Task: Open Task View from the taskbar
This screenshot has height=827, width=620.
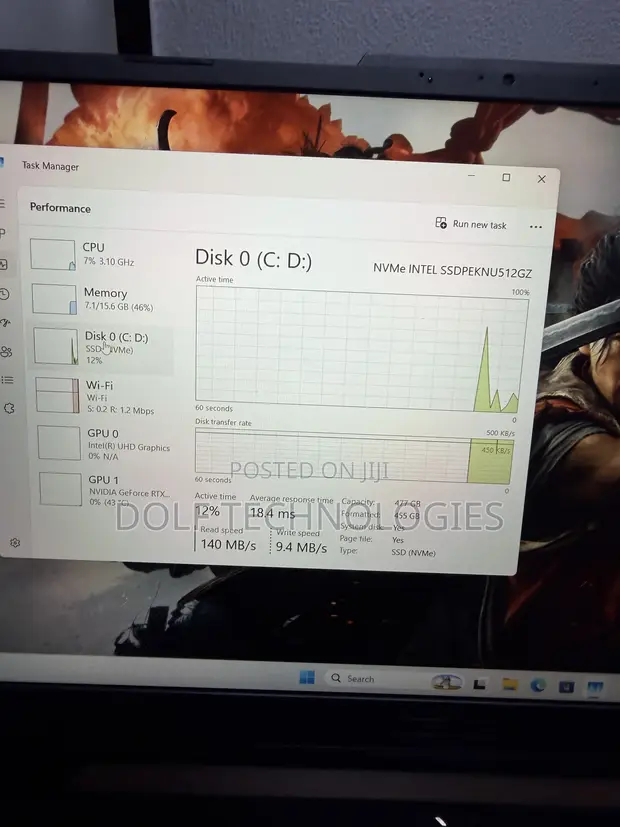Action: coord(479,685)
